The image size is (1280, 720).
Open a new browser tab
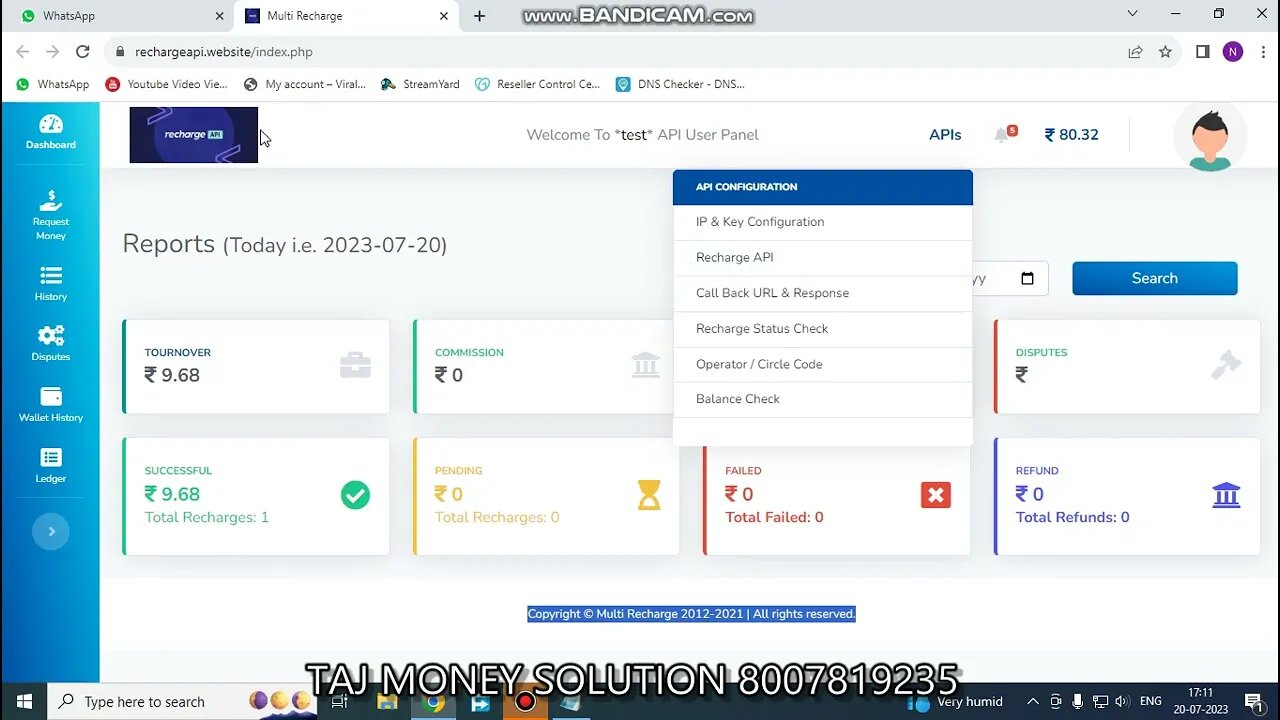tap(479, 16)
